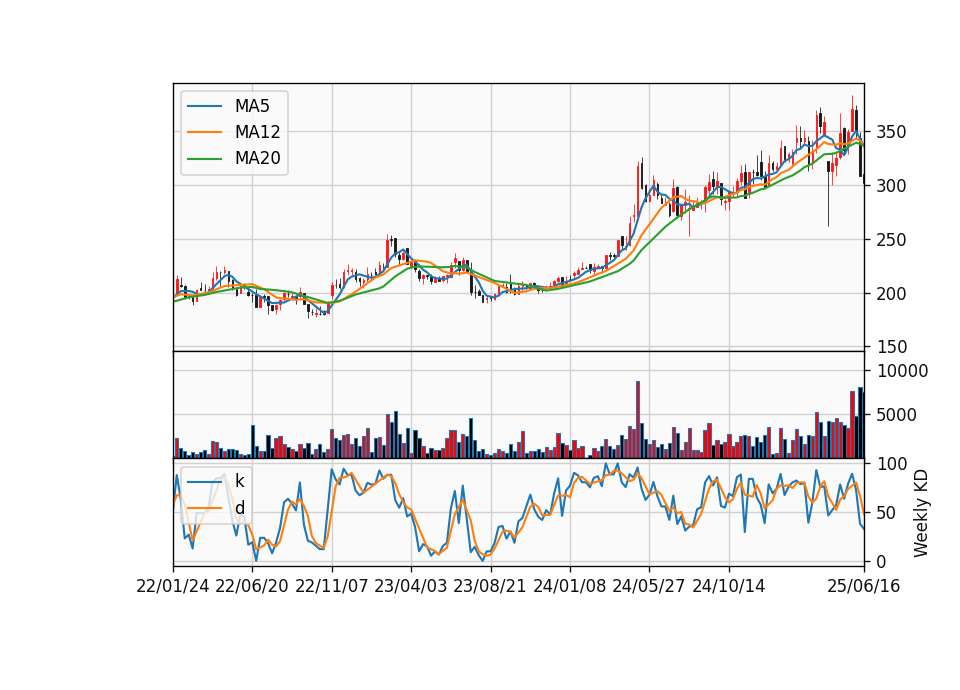Click the 22/06/20 date label
This screenshot has width=960, height=690.
tap(252, 587)
